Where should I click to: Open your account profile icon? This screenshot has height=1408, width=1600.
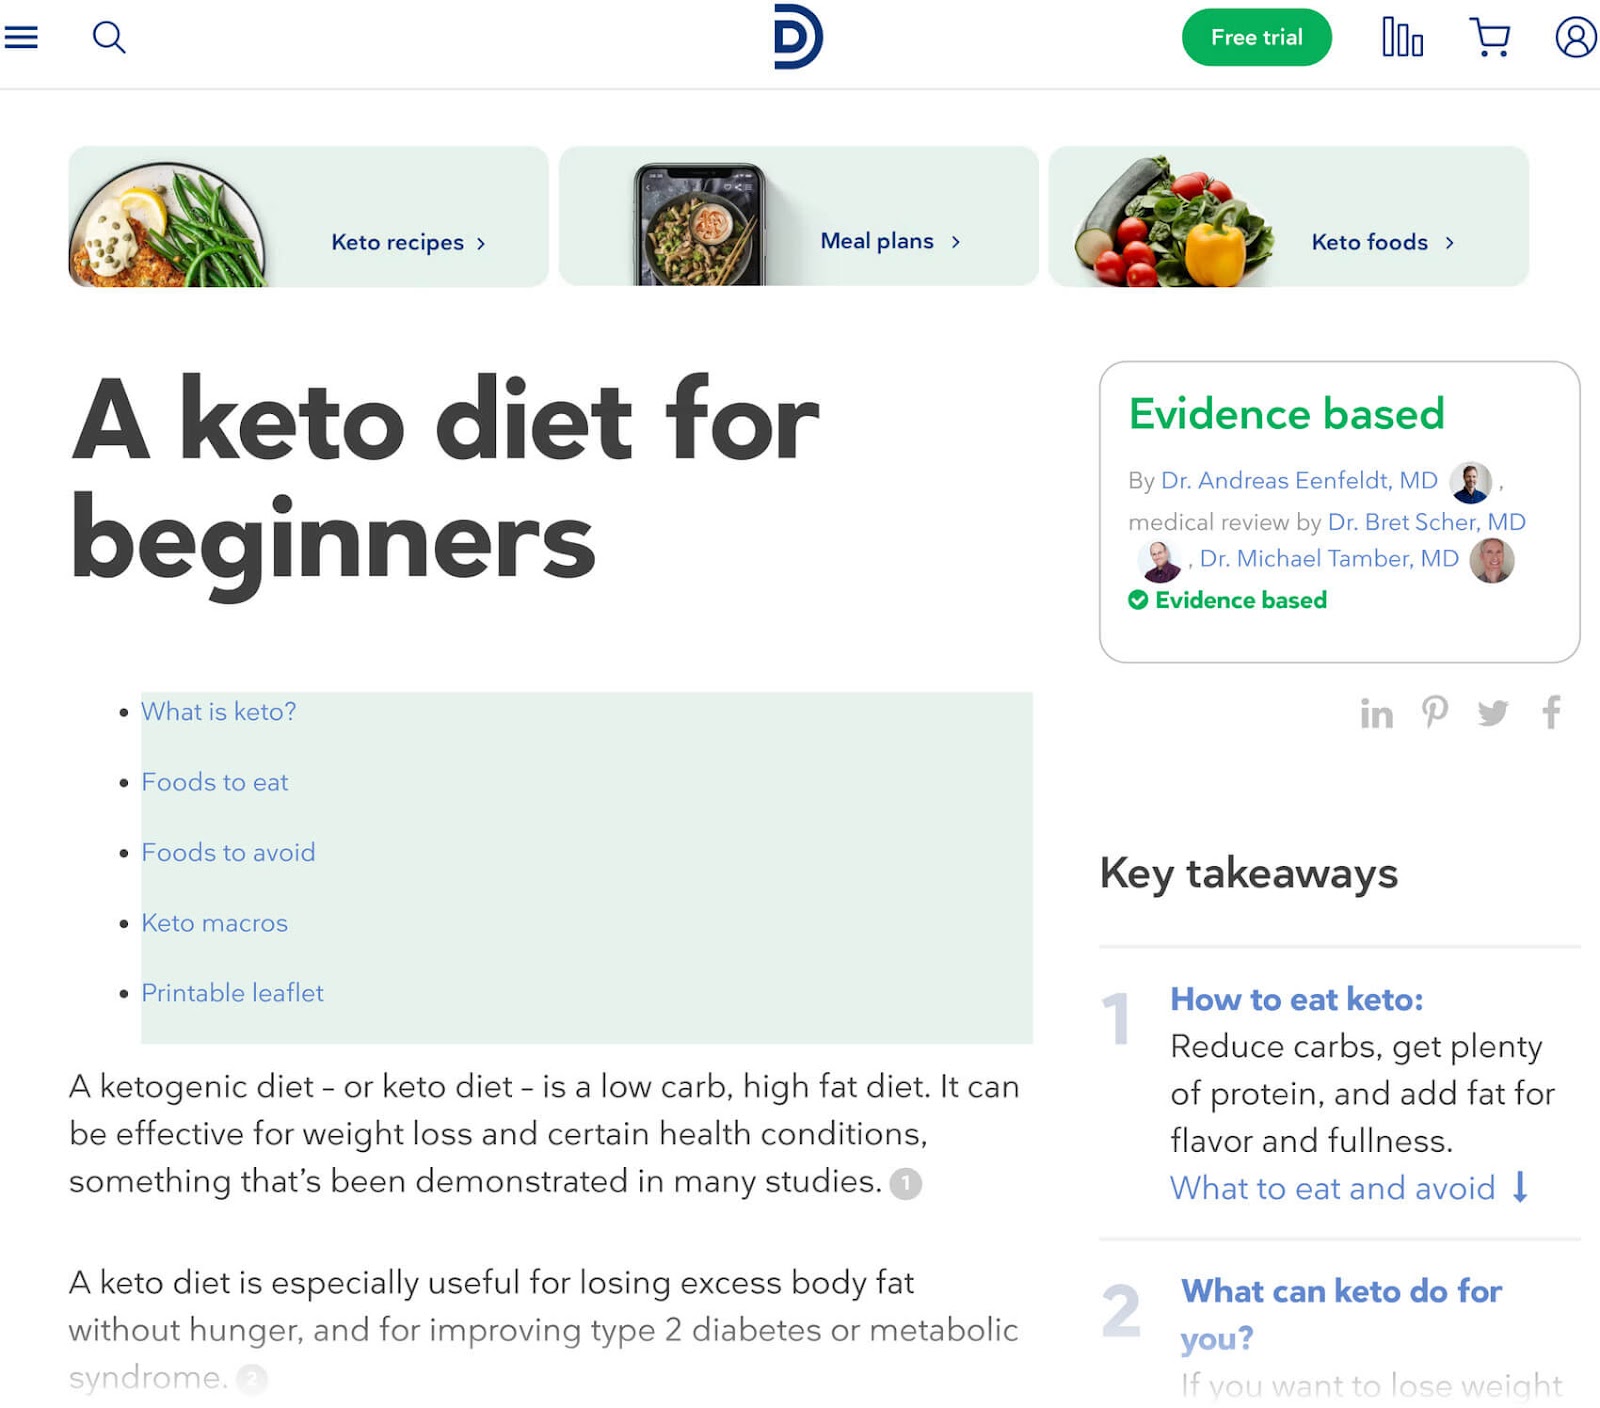click(x=1575, y=37)
